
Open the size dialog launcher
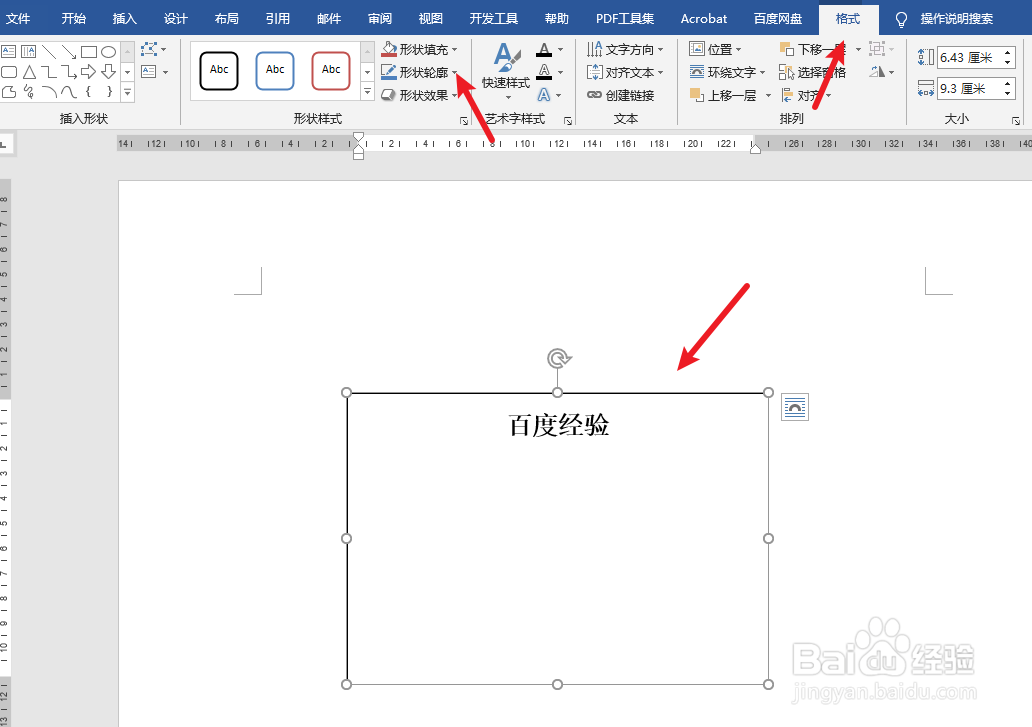[1016, 120]
